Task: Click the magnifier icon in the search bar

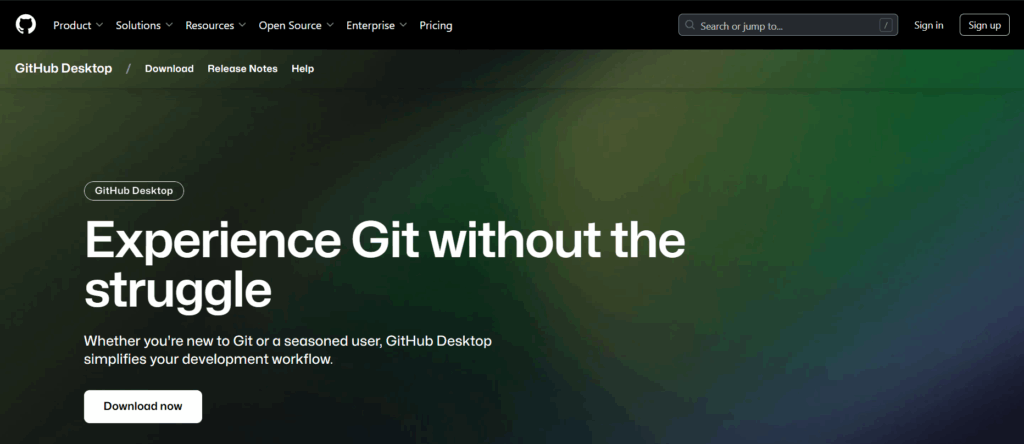Action: click(690, 25)
